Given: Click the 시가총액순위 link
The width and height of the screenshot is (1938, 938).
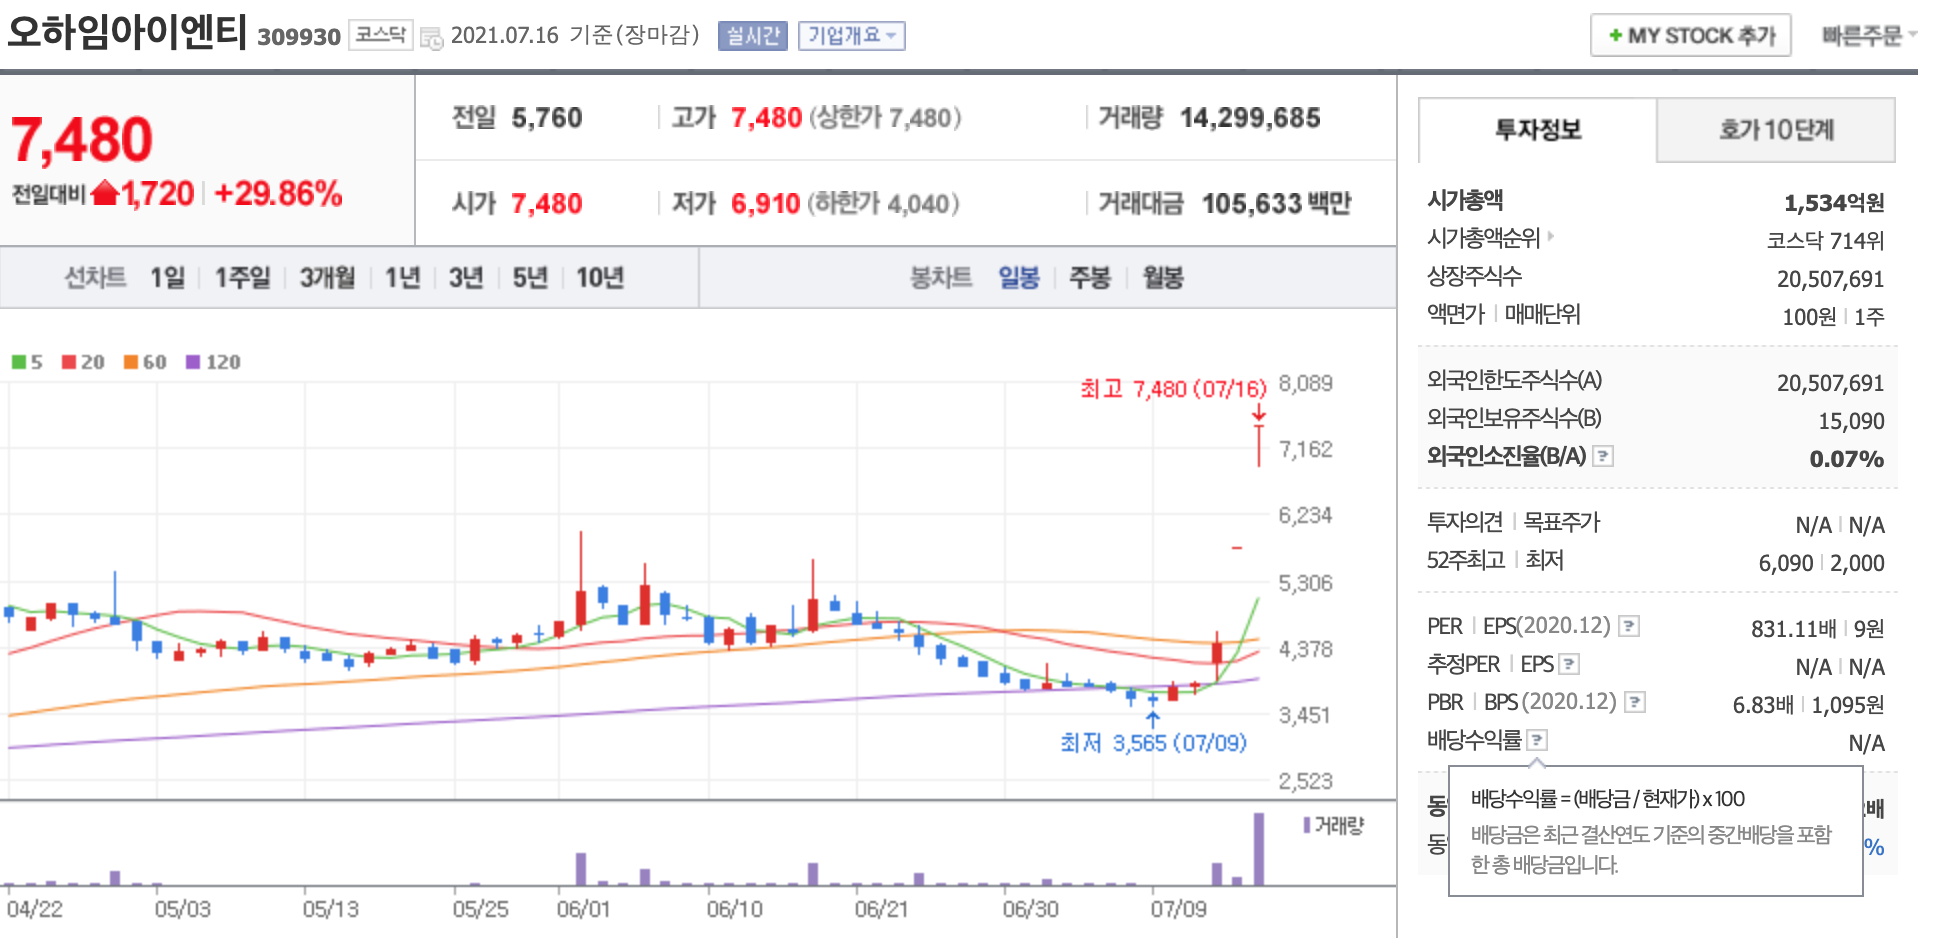Looking at the screenshot, I should coord(1484,238).
